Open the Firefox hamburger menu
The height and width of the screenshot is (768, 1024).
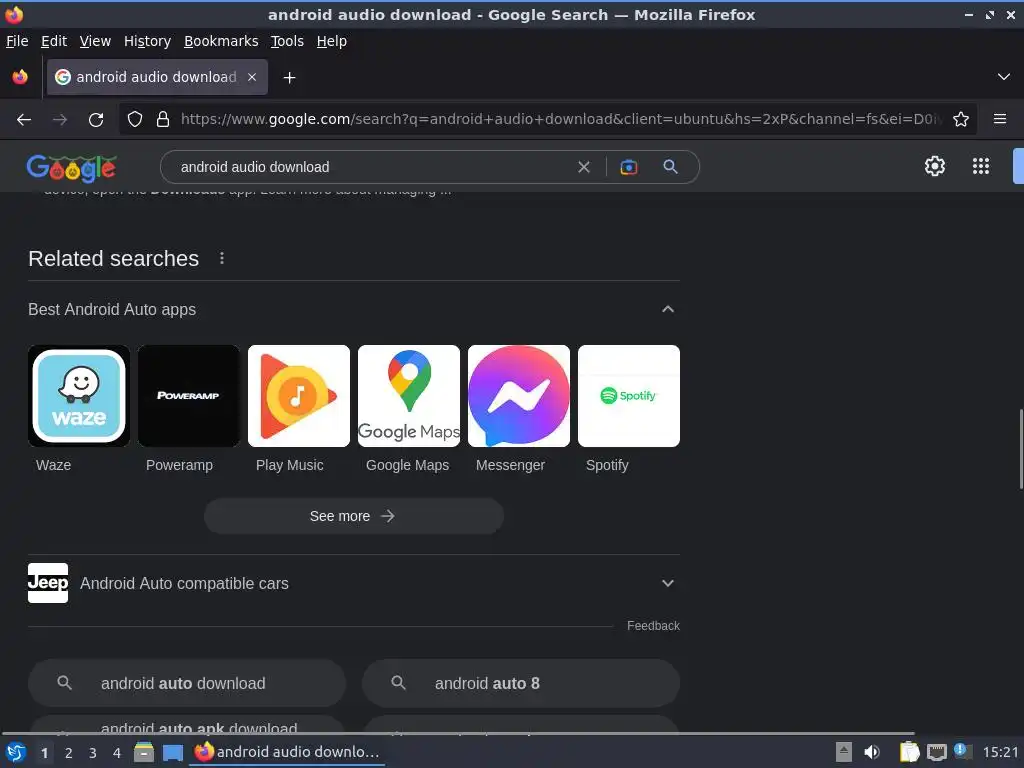pyautogui.click(x=1000, y=119)
